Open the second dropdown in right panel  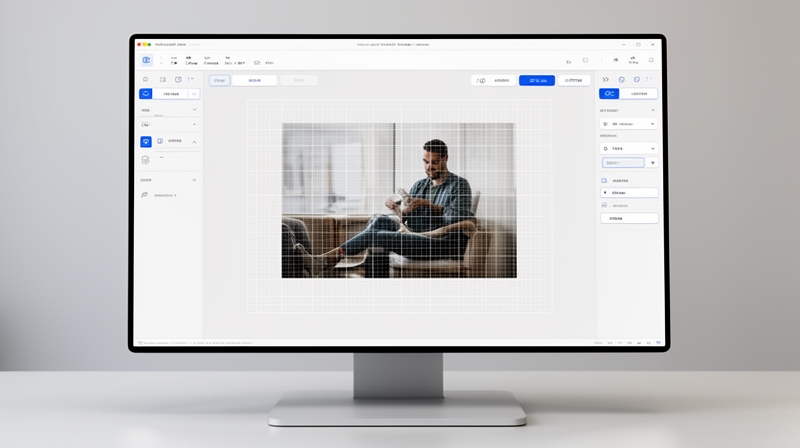pyautogui.click(x=629, y=148)
